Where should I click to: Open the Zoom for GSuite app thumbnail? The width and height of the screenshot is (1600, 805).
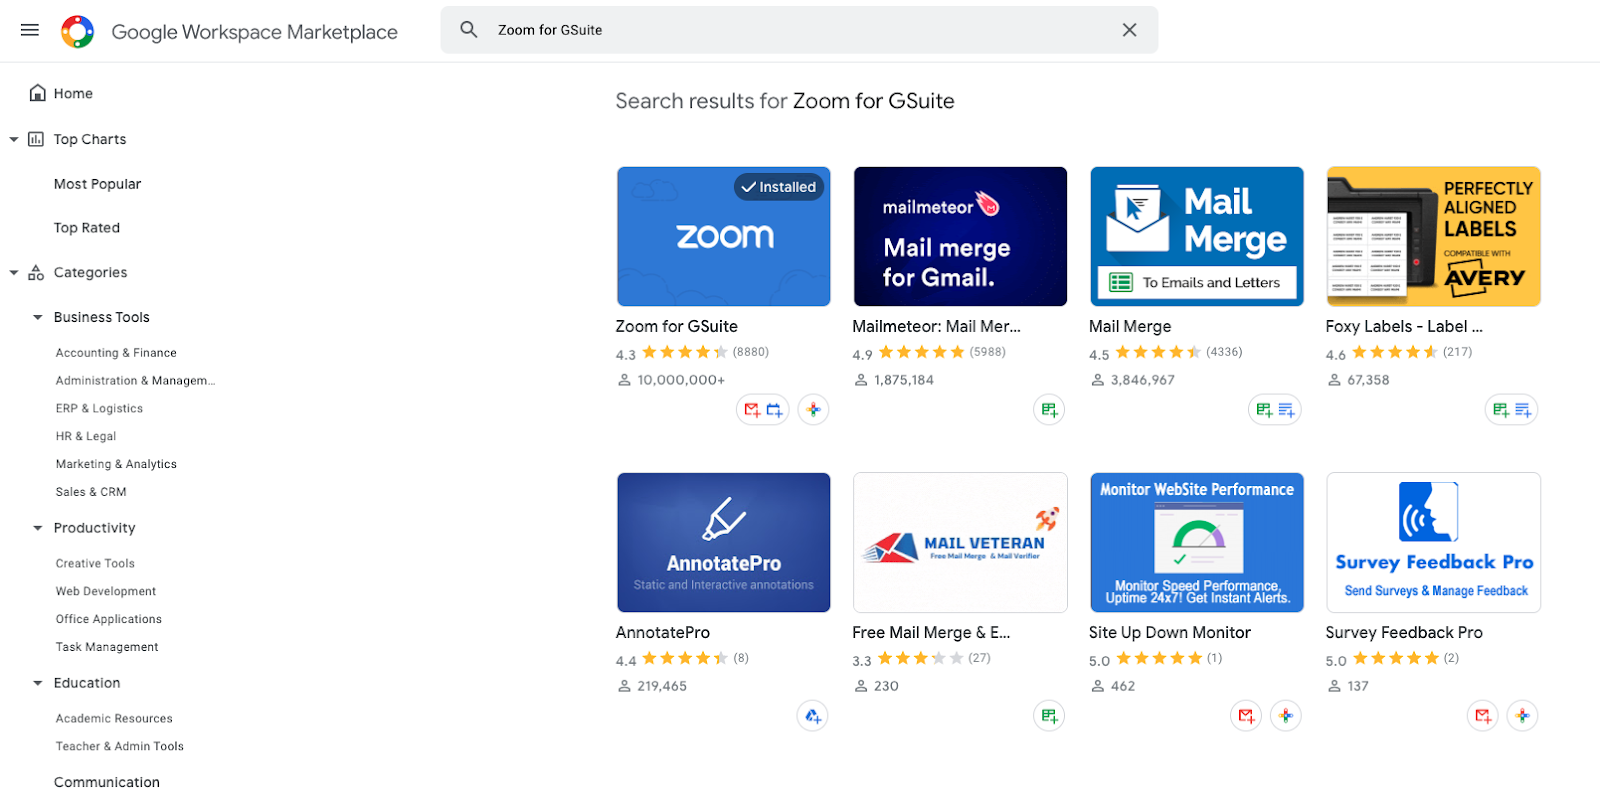pos(724,236)
